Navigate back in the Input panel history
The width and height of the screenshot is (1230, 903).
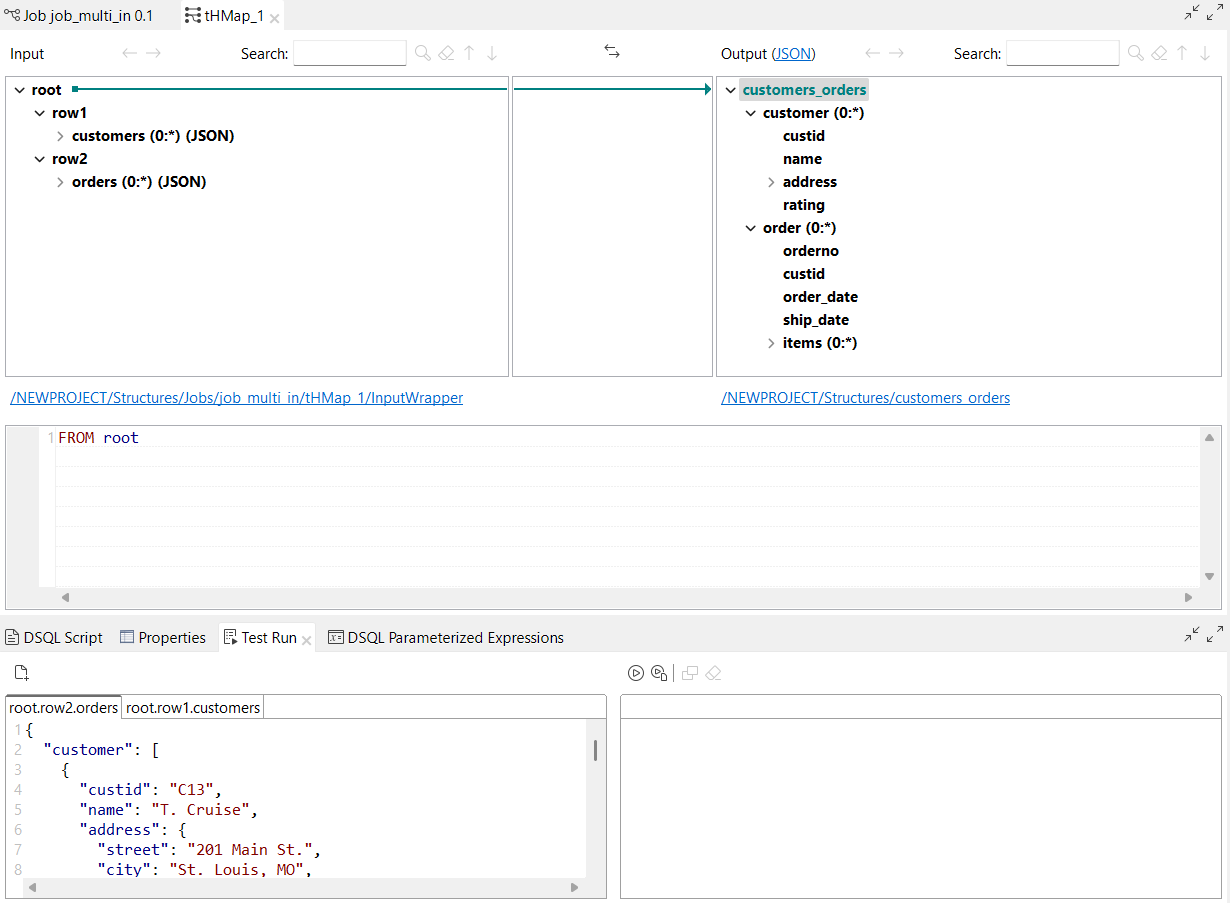pyautogui.click(x=129, y=53)
